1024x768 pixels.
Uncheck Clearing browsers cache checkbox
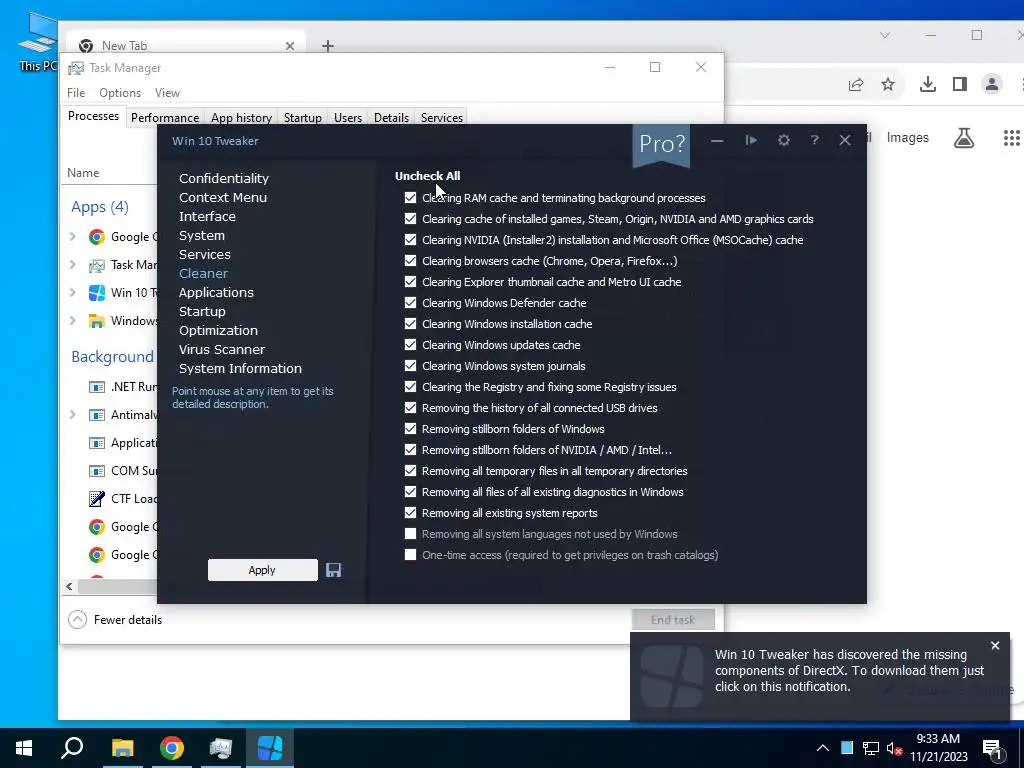[410, 261]
